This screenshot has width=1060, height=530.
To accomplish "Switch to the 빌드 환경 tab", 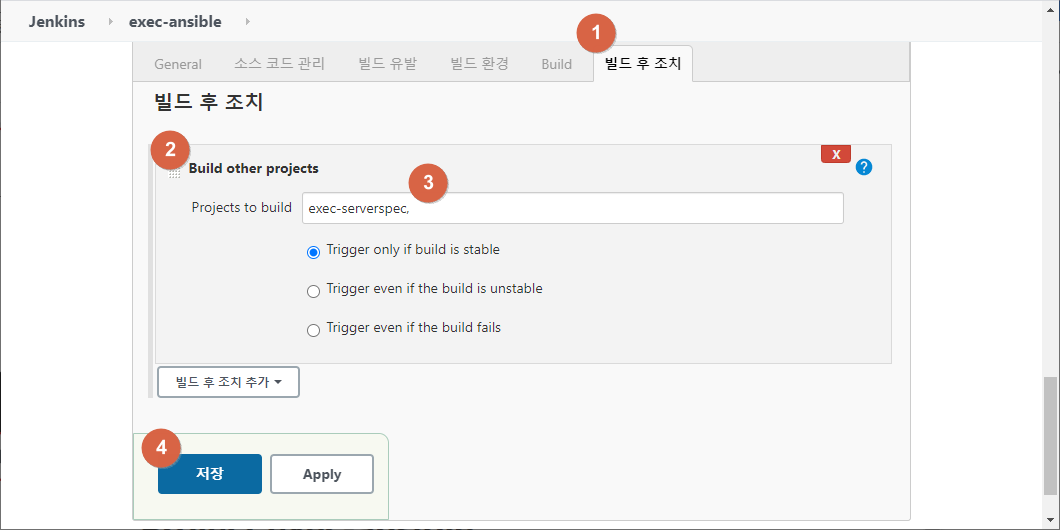I will coord(479,64).
